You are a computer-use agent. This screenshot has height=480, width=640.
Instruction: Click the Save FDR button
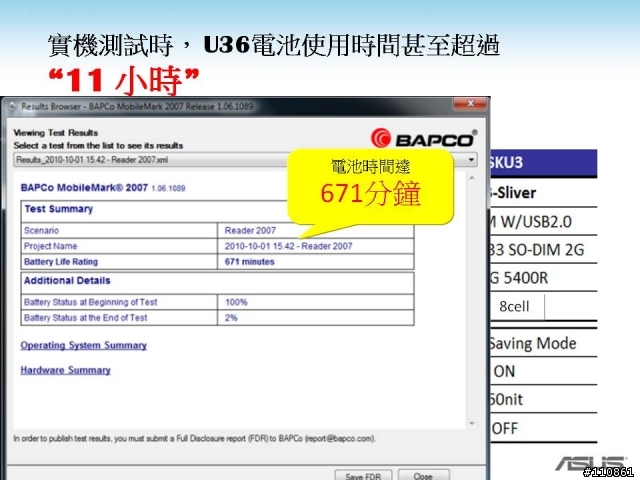[x=363, y=476]
